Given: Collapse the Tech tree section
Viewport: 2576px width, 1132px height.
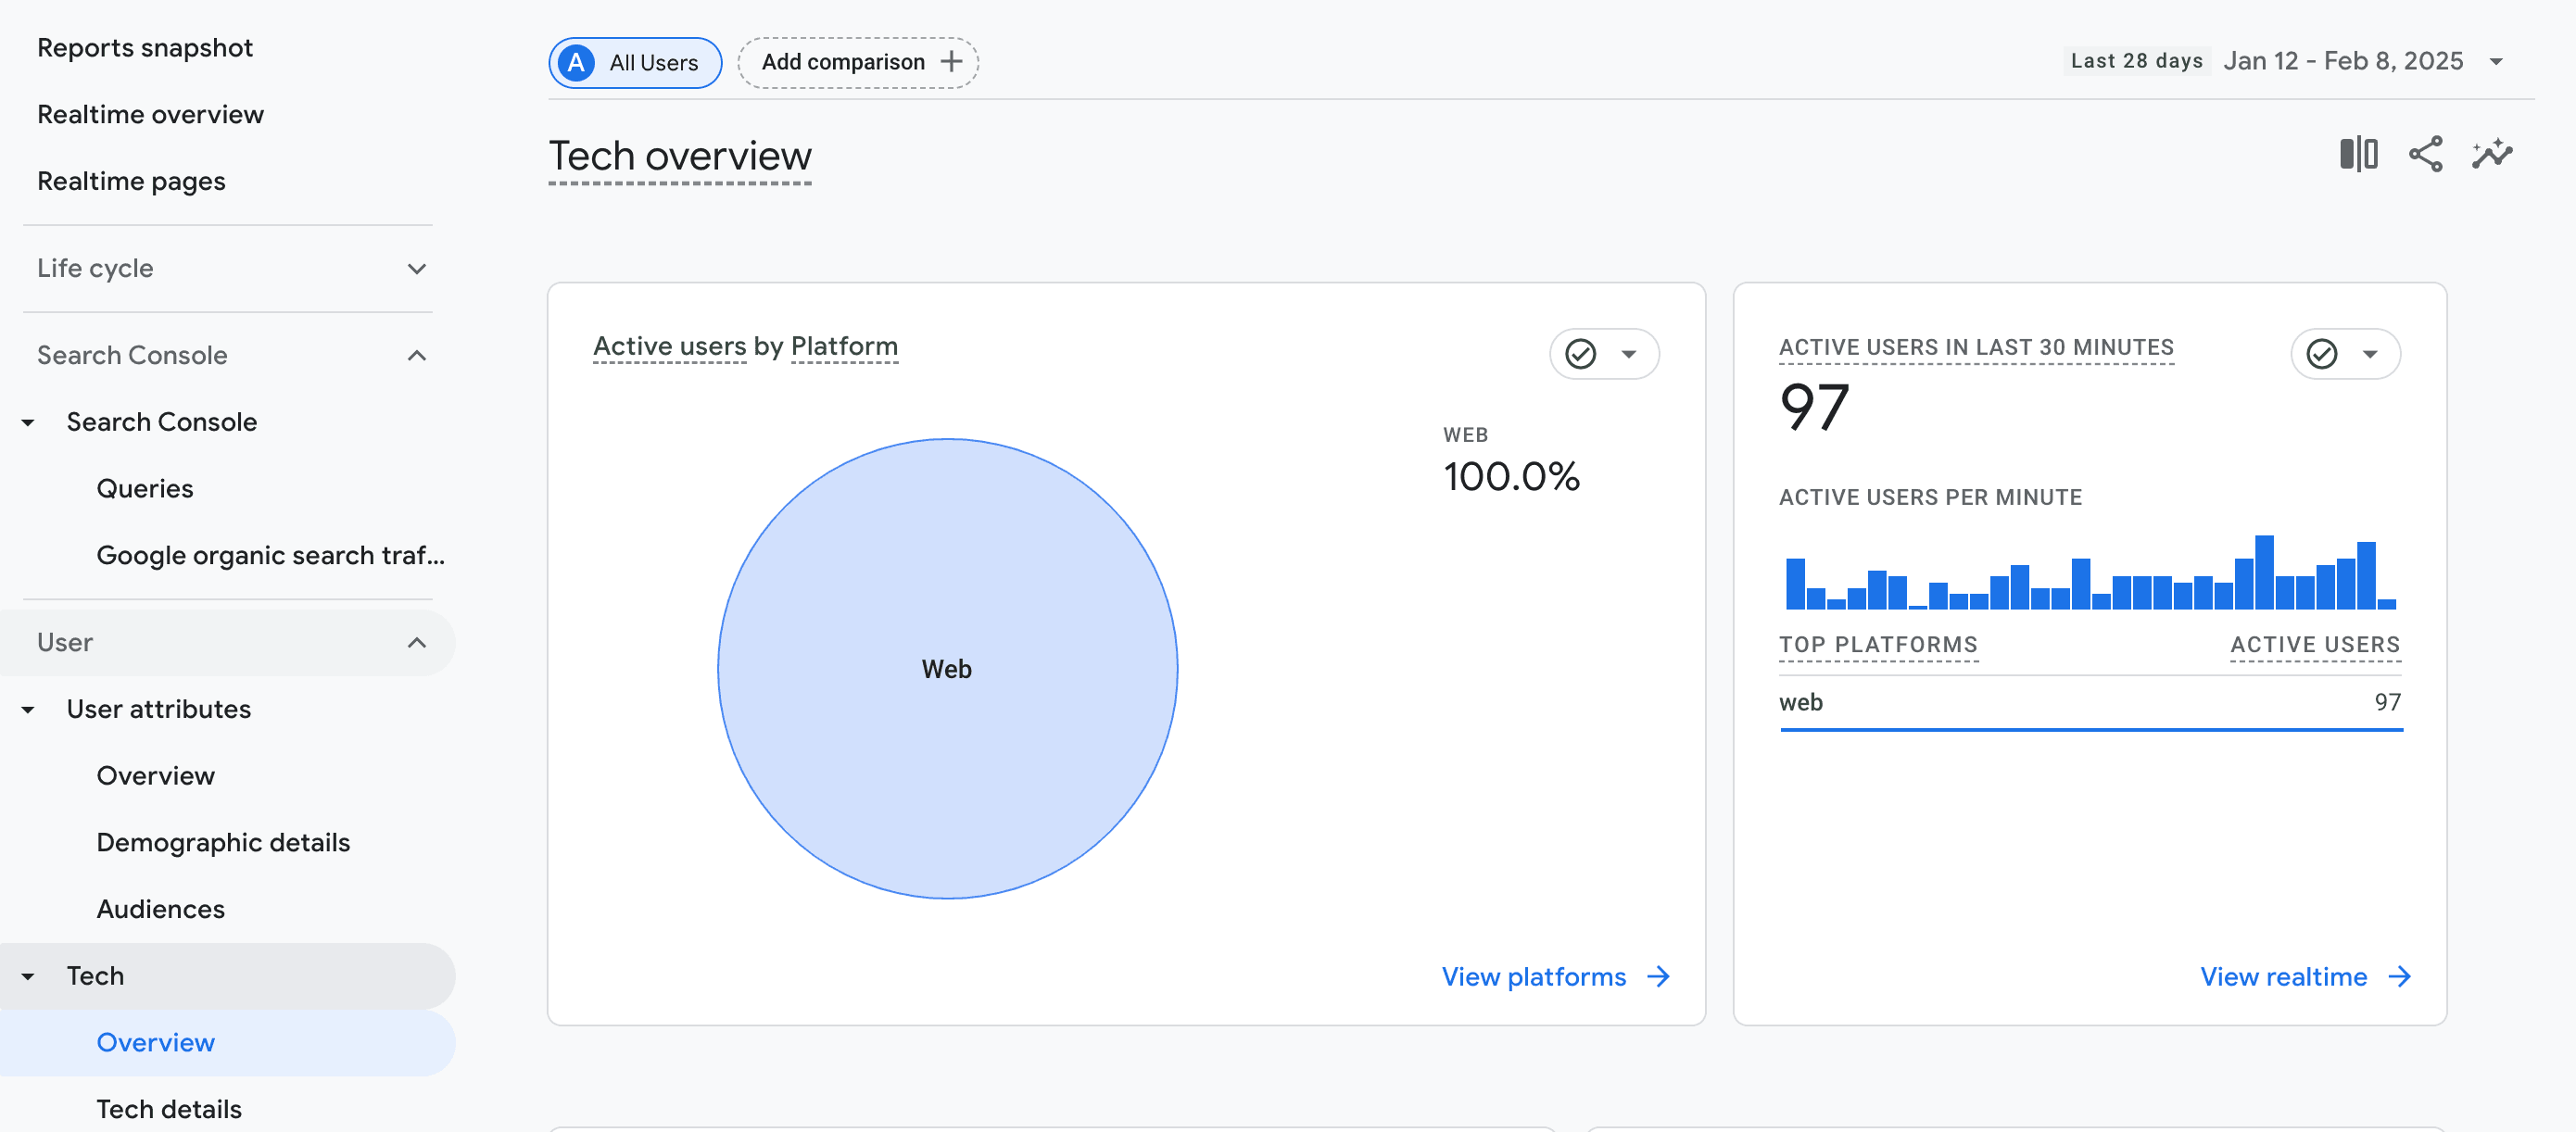Looking at the screenshot, I should click(28, 976).
